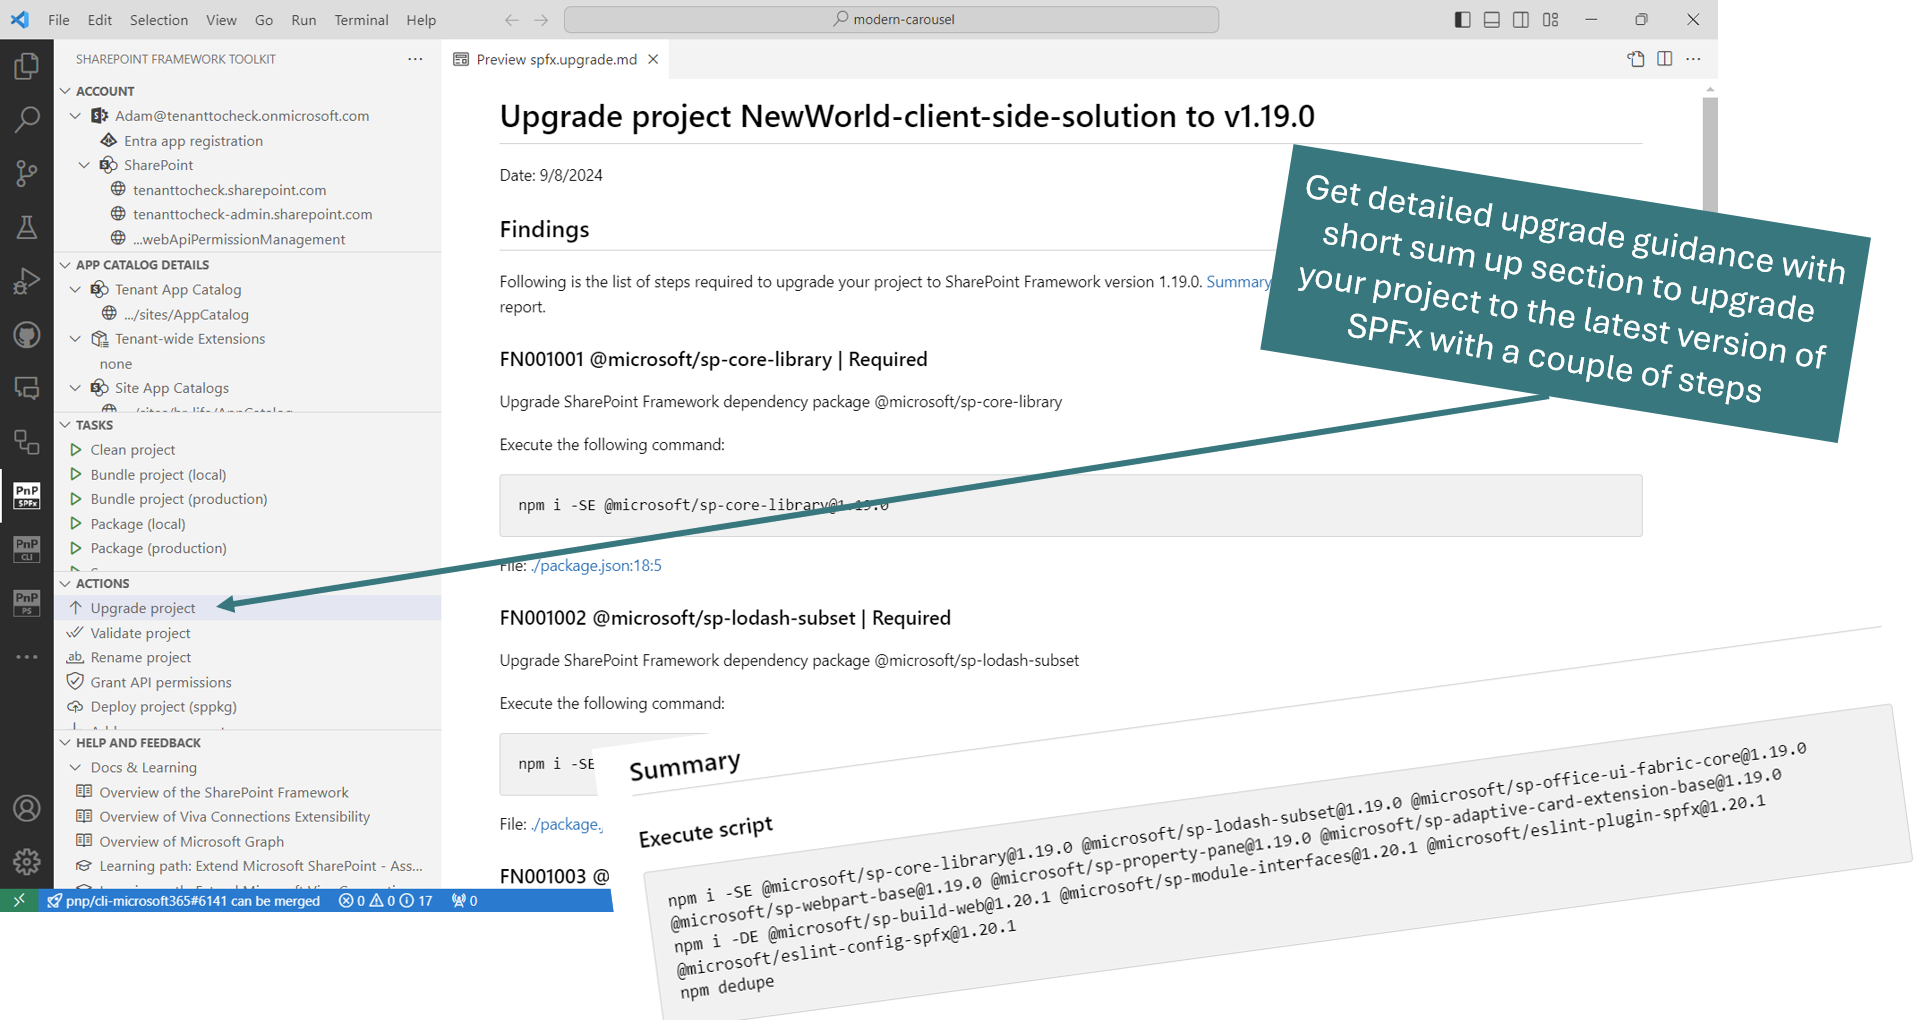
Task: Collapse the SharePoint tree node
Action: coord(84,165)
